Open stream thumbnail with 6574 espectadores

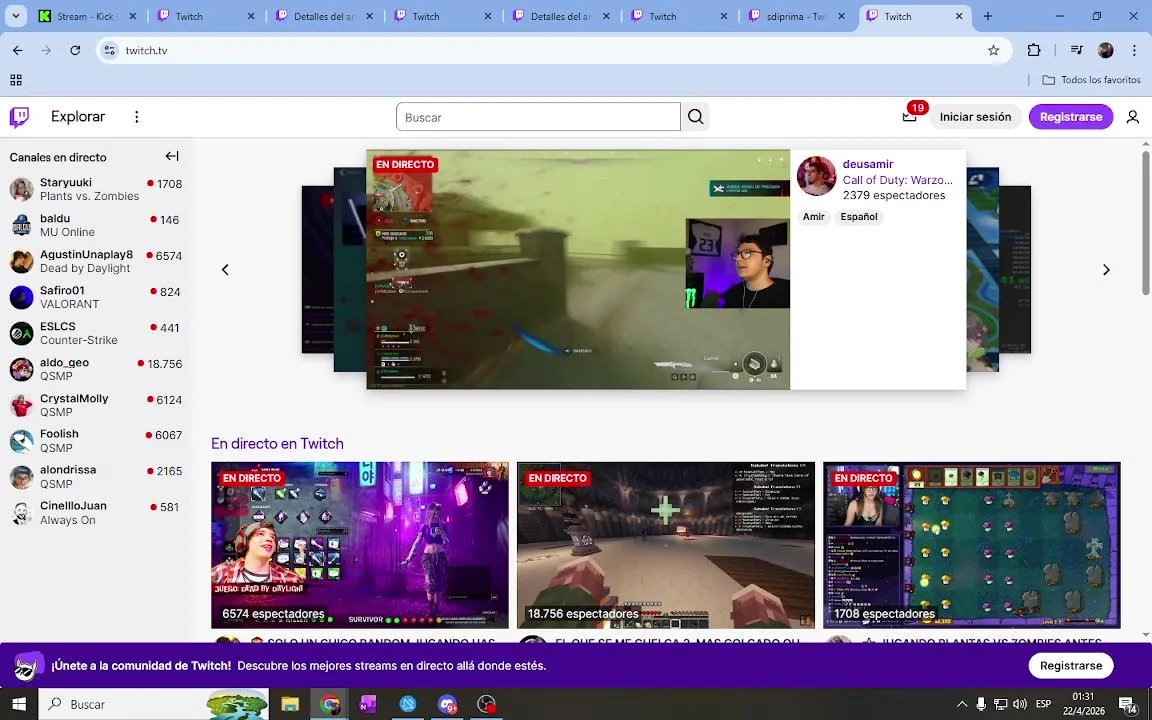360,545
